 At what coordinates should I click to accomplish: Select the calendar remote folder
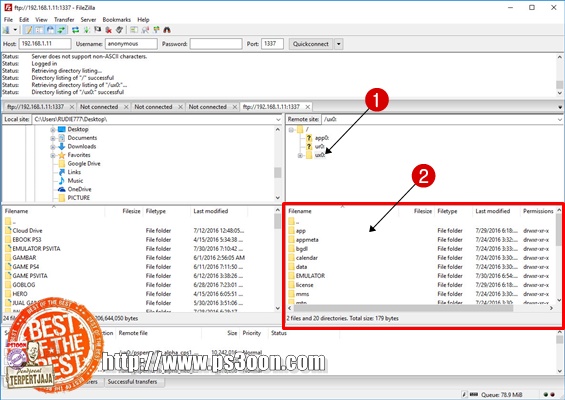click(x=307, y=258)
